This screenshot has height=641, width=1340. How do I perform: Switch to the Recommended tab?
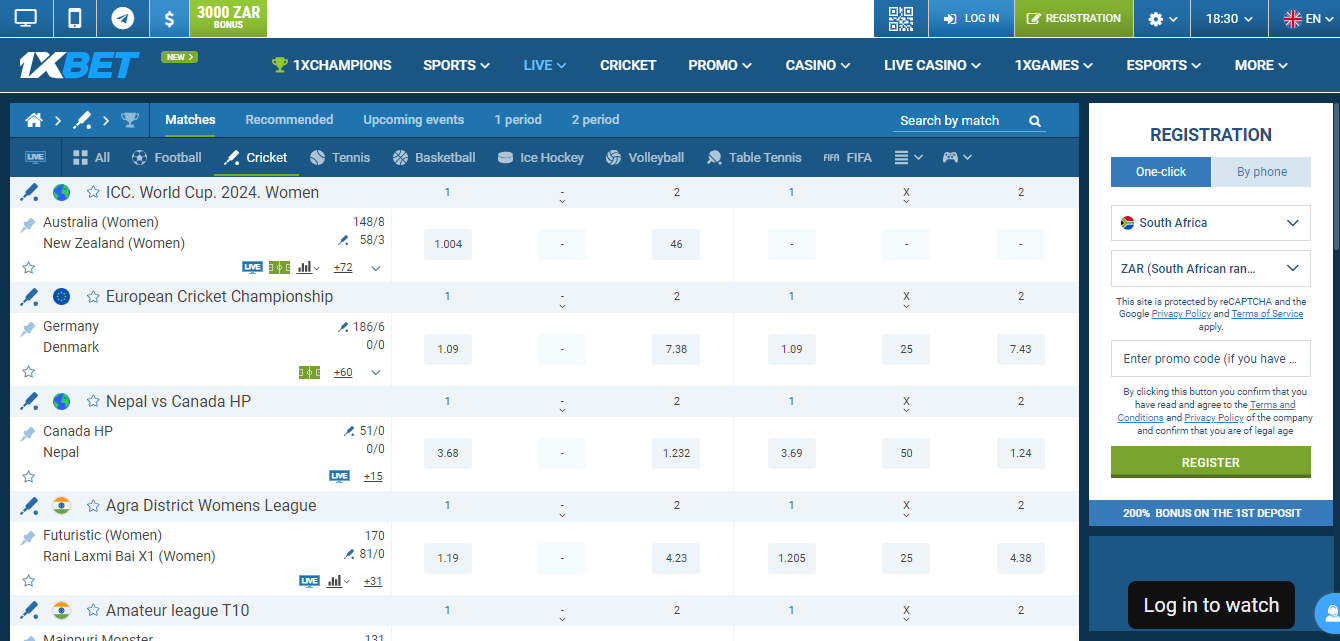[289, 120]
